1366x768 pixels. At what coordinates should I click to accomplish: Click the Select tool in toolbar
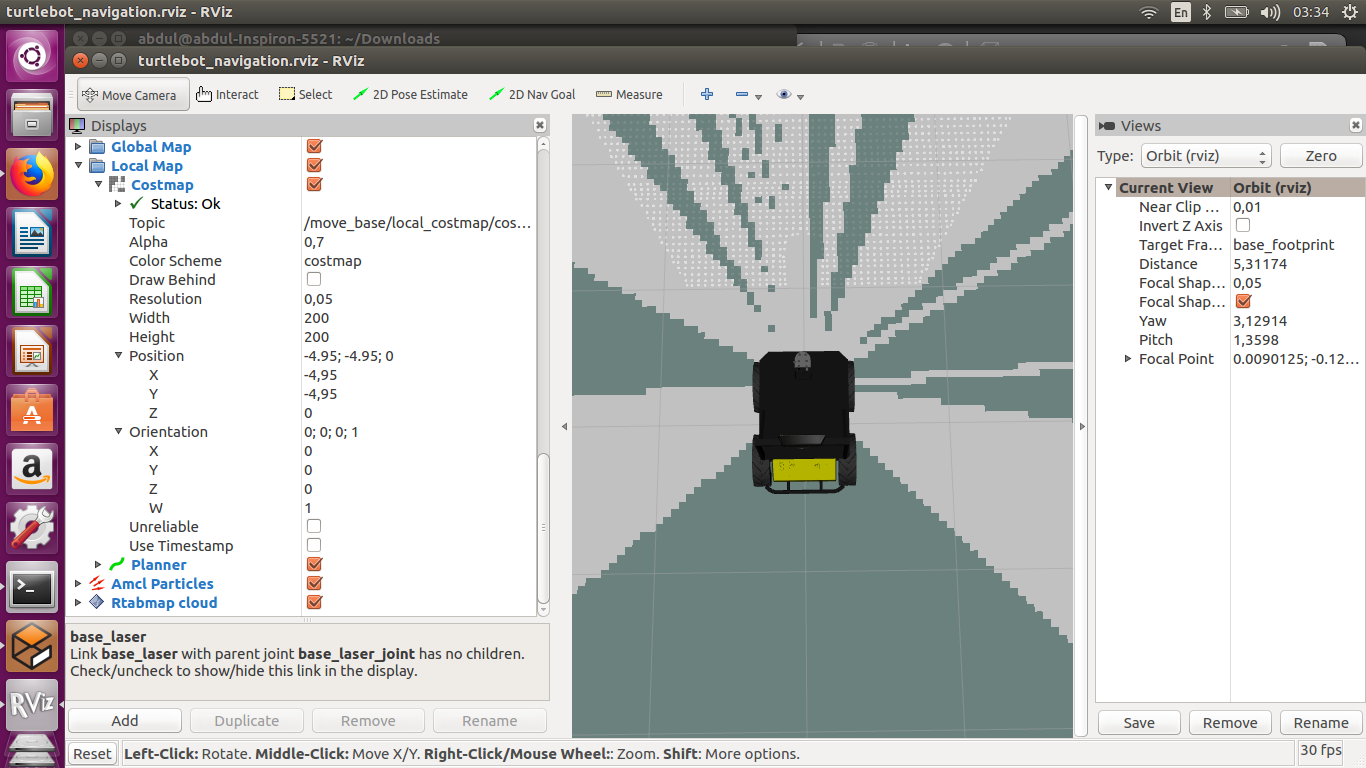pyautogui.click(x=305, y=95)
